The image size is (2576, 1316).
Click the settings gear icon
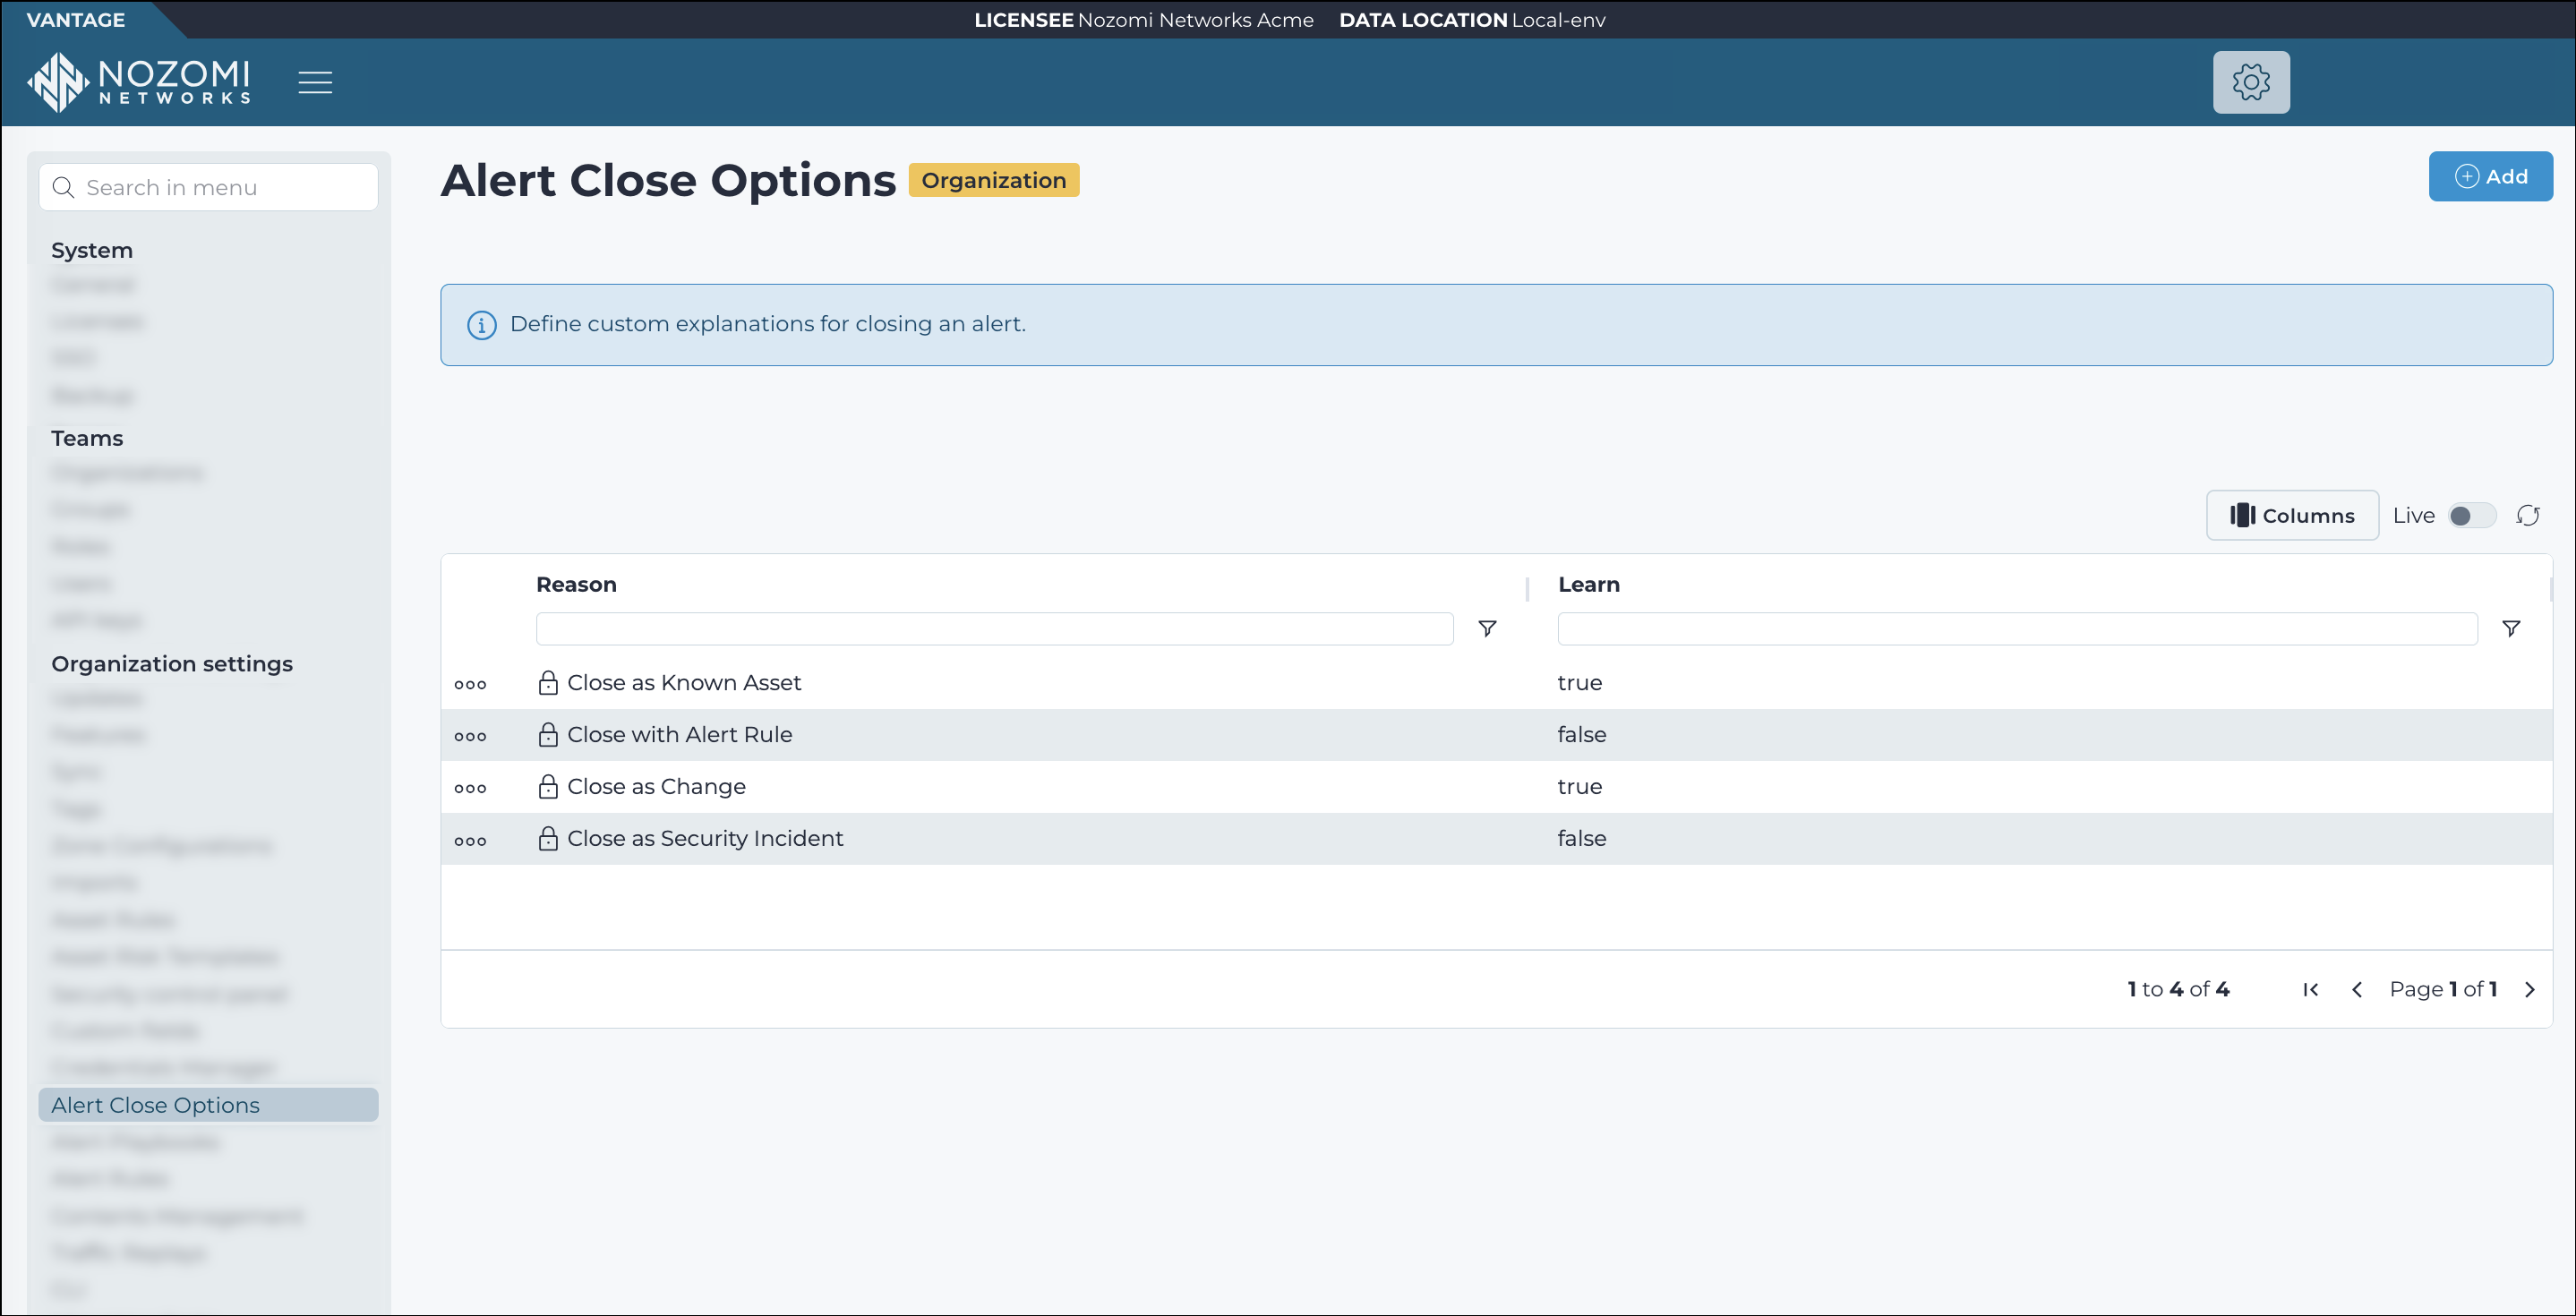[2251, 82]
